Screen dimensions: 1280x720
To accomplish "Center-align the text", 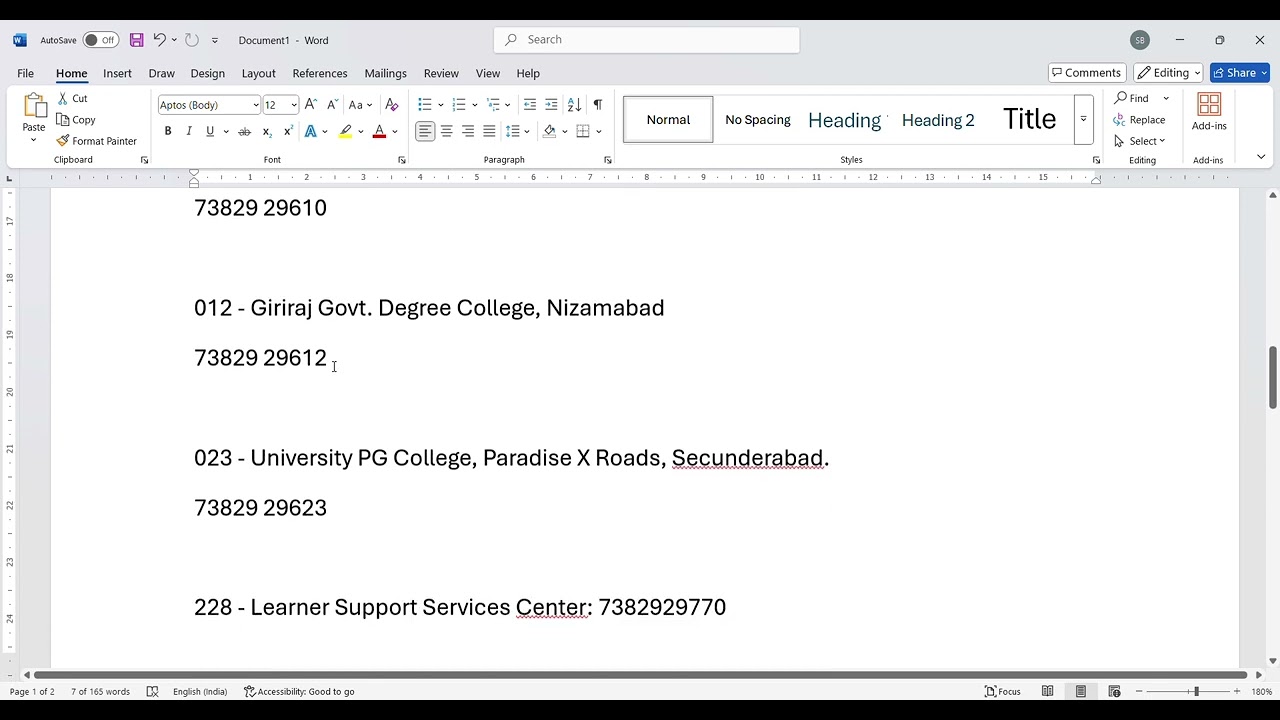I will click(x=447, y=132).
